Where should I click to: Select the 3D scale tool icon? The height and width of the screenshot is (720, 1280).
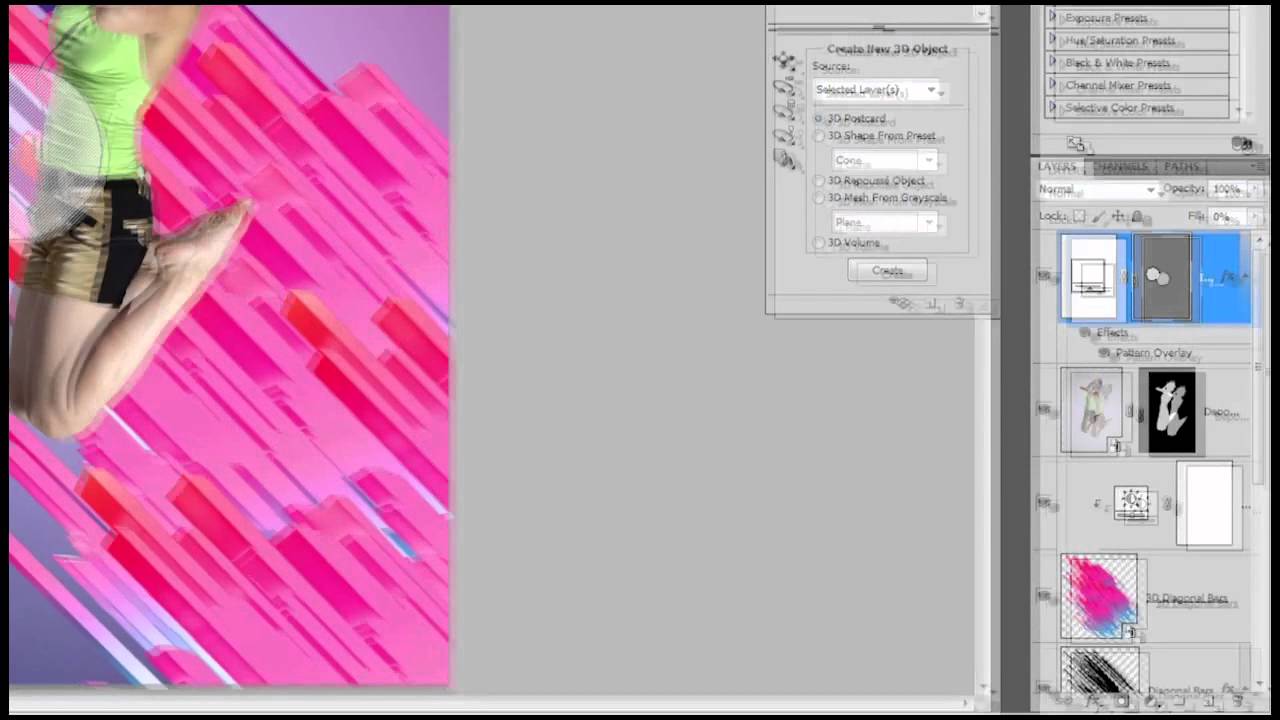click(x=783, y=159)
